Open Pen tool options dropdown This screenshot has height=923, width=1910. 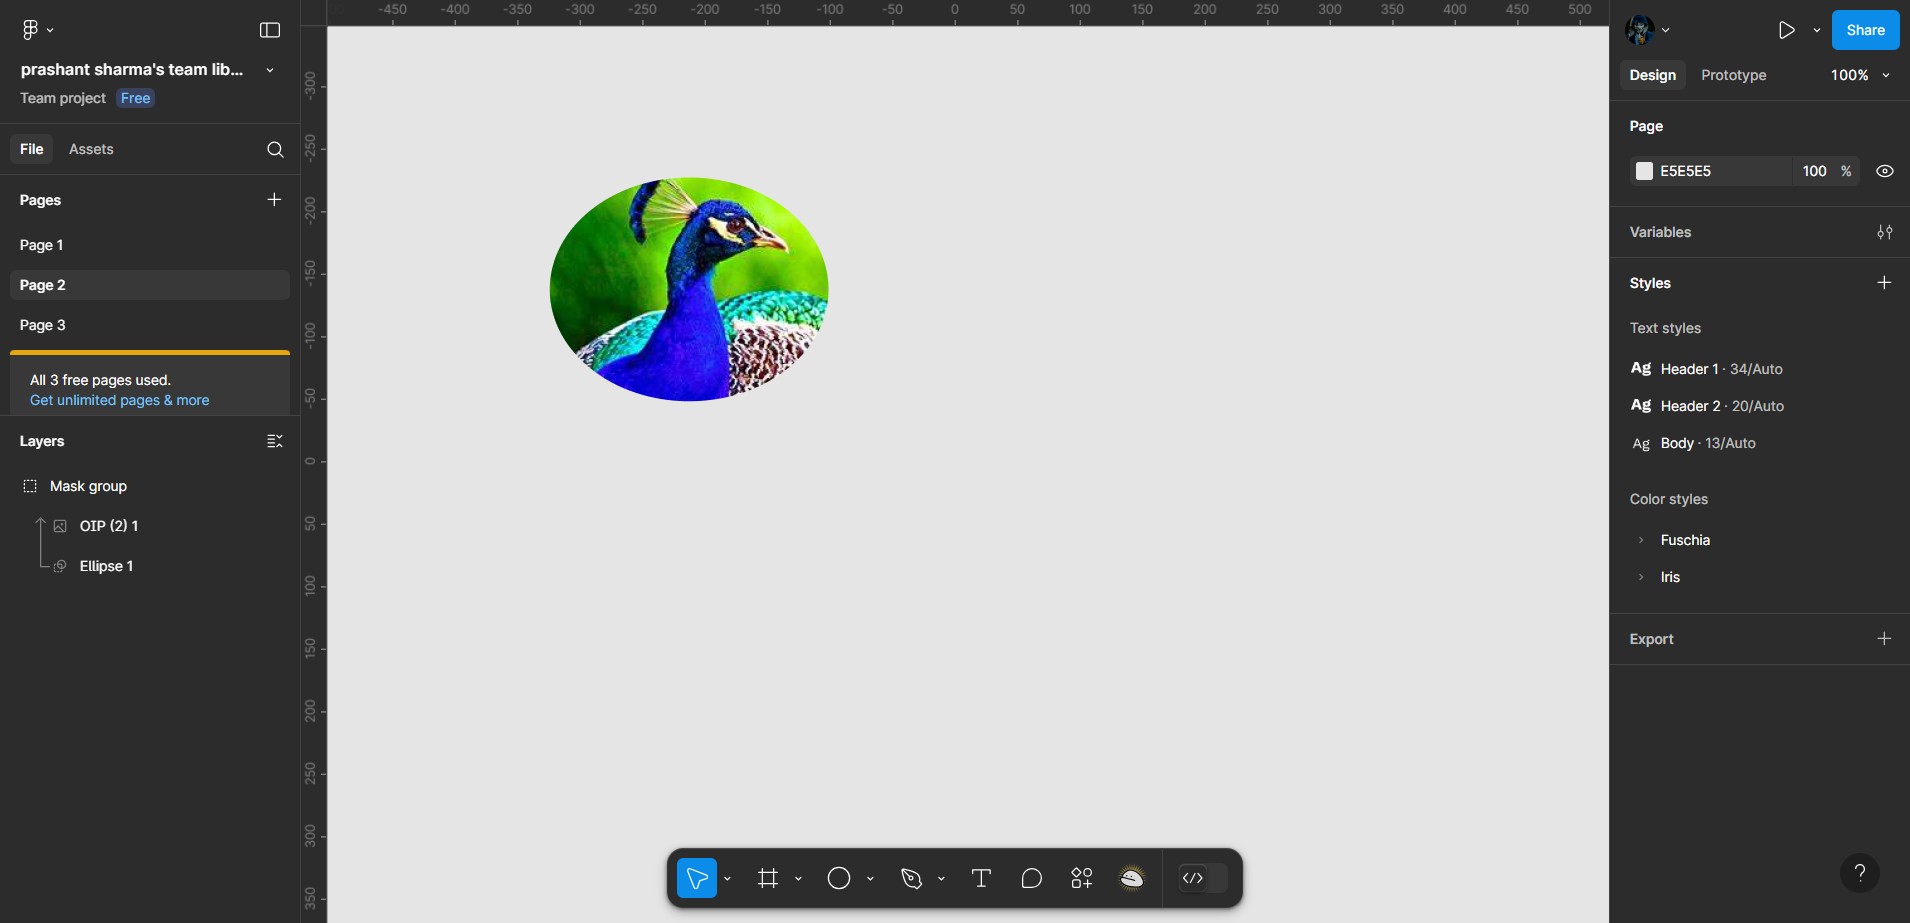(x=941, y=879)
